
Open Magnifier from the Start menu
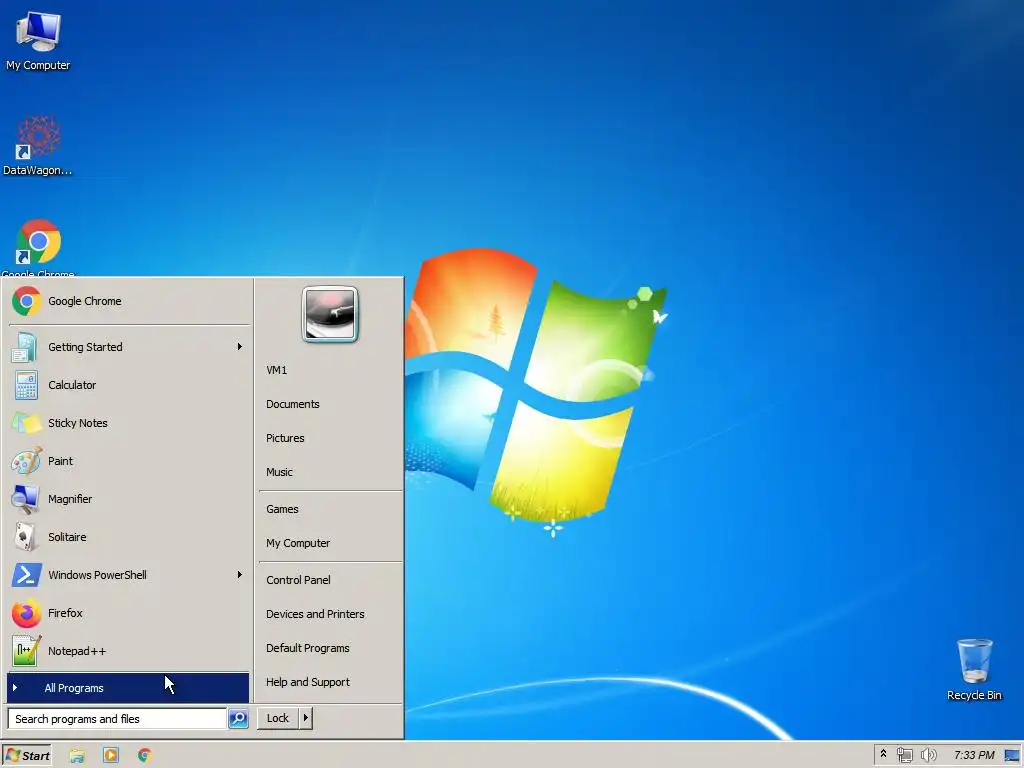click(129, 499)
